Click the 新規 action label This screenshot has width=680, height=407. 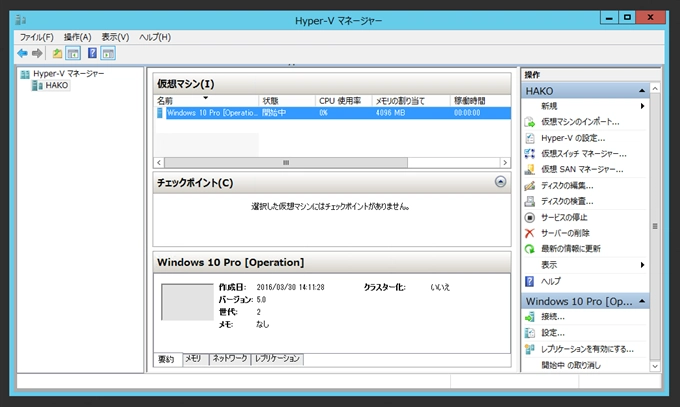[x=549, y=106]
